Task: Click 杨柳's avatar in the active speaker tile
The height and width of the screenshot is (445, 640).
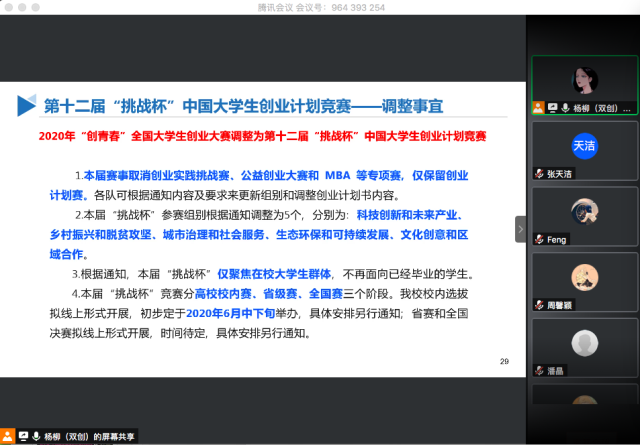Action: [584, 79]
